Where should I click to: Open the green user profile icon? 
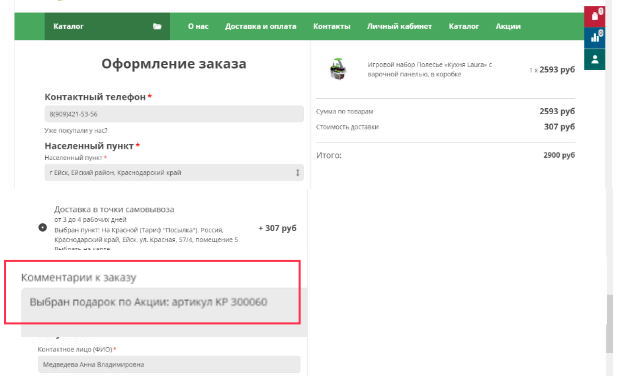(x=595, y=59)
